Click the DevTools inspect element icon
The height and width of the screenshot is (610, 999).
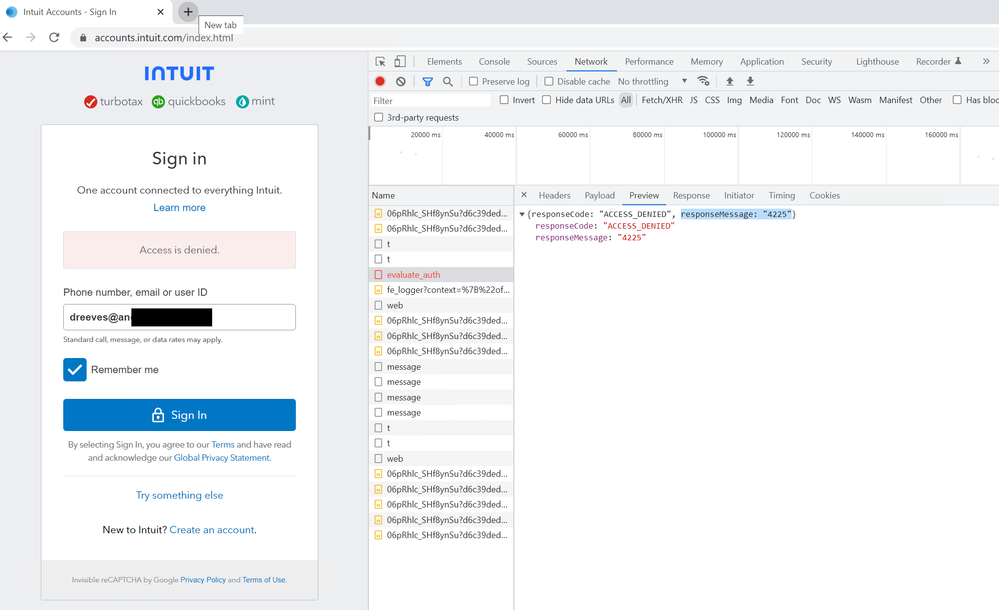click(x=381, y=62)
